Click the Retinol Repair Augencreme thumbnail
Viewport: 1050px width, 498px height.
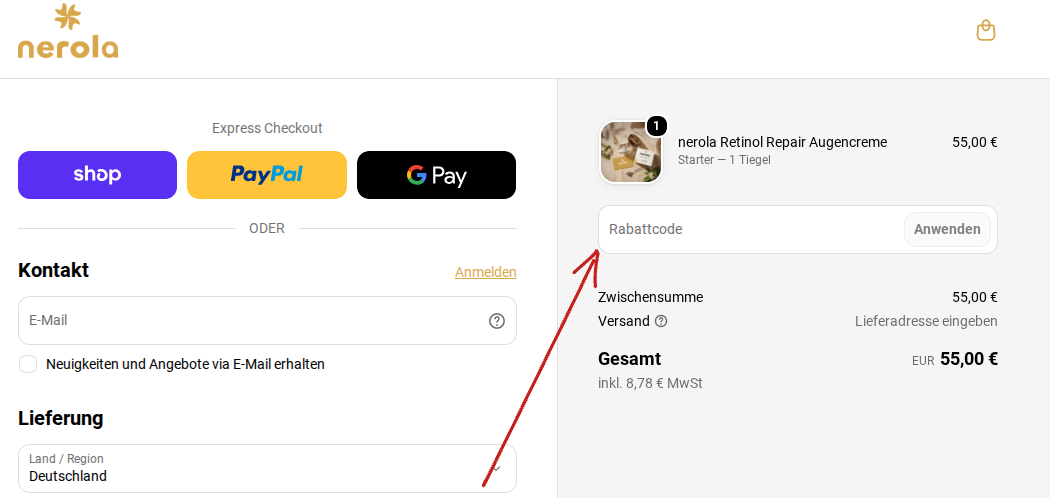630,152
